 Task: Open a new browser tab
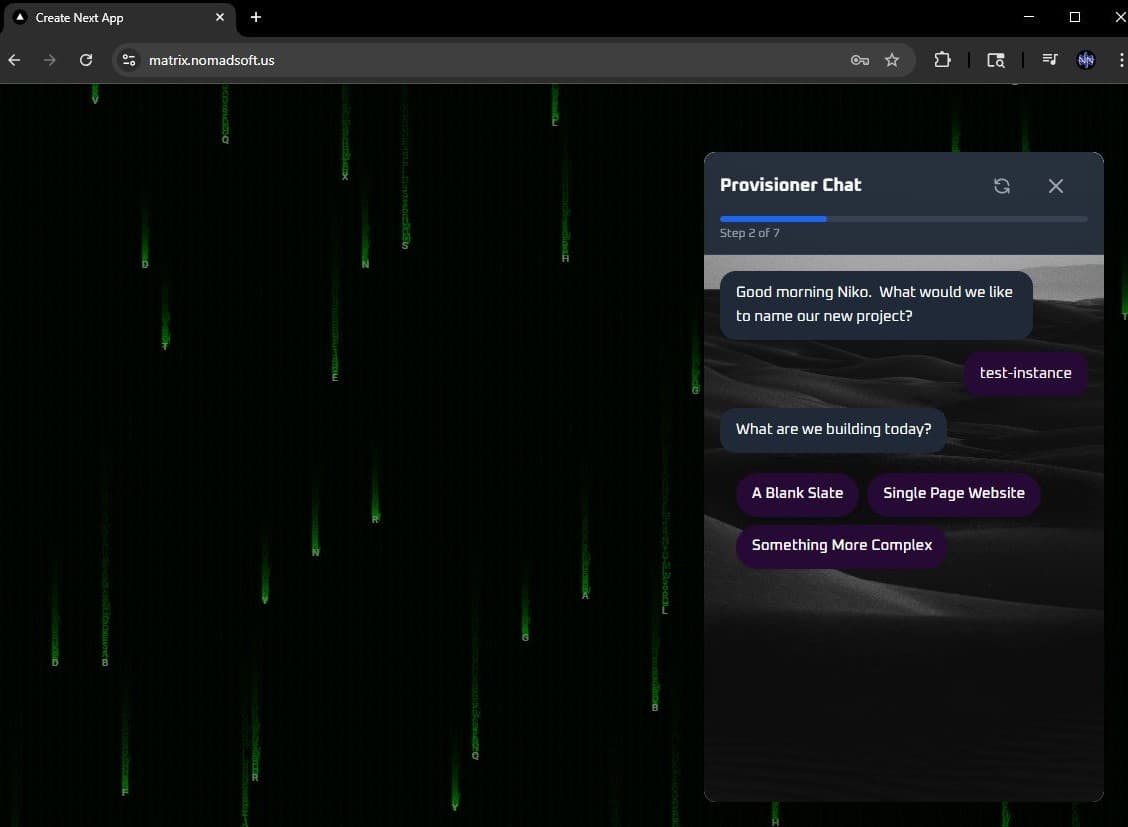[256, 18]
